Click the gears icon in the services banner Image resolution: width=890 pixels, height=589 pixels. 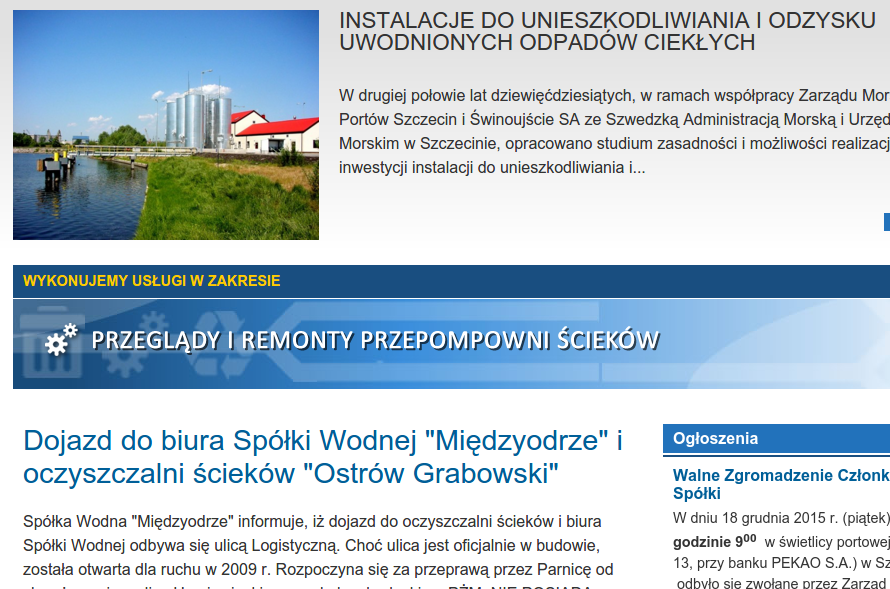point(61,340)
